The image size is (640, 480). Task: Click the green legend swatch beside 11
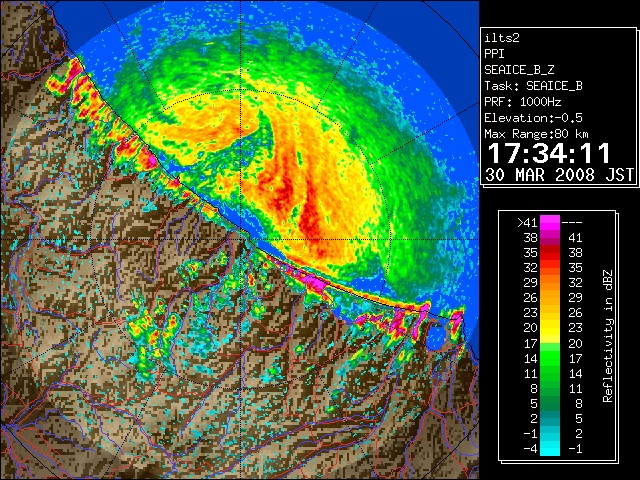click(550, 373)
